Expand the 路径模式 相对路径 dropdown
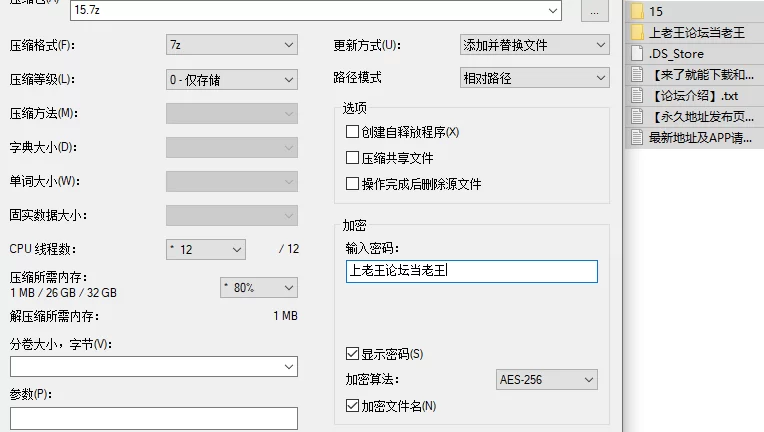Viewport: 764px width, 432px height. [x=534, y=77]
